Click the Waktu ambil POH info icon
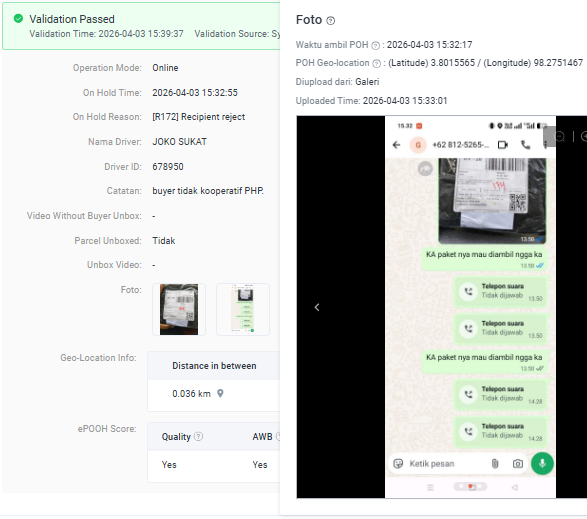This screenshot has width=587, height=519. pyautogui.click(x=375, y=46)
